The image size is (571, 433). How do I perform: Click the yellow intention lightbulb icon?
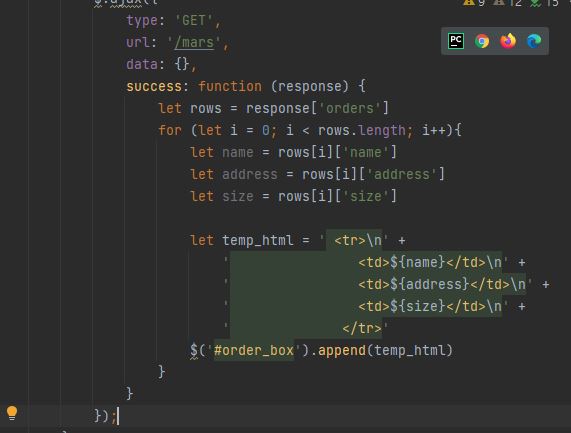point(12,414)
